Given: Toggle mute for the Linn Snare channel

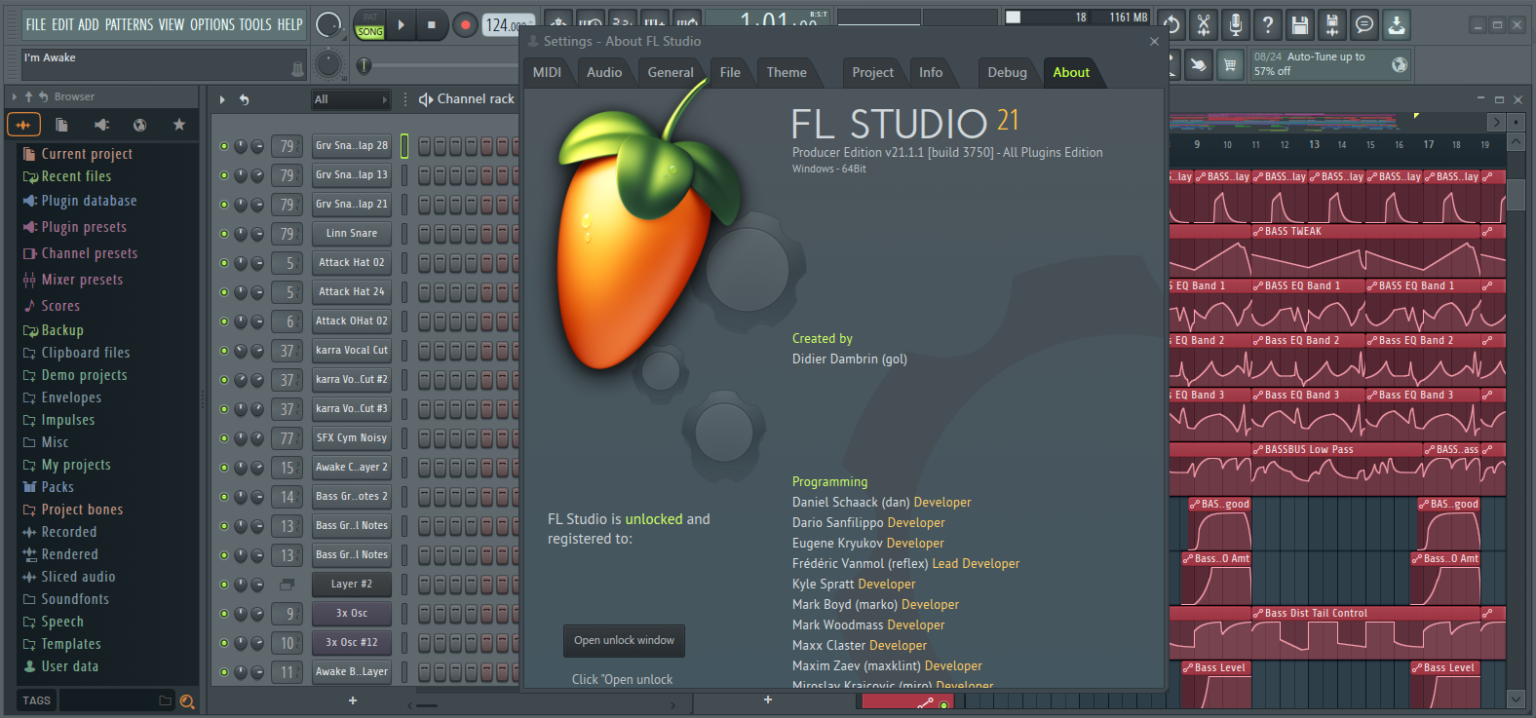Looking at the screenshot, I should click(222, 233).
